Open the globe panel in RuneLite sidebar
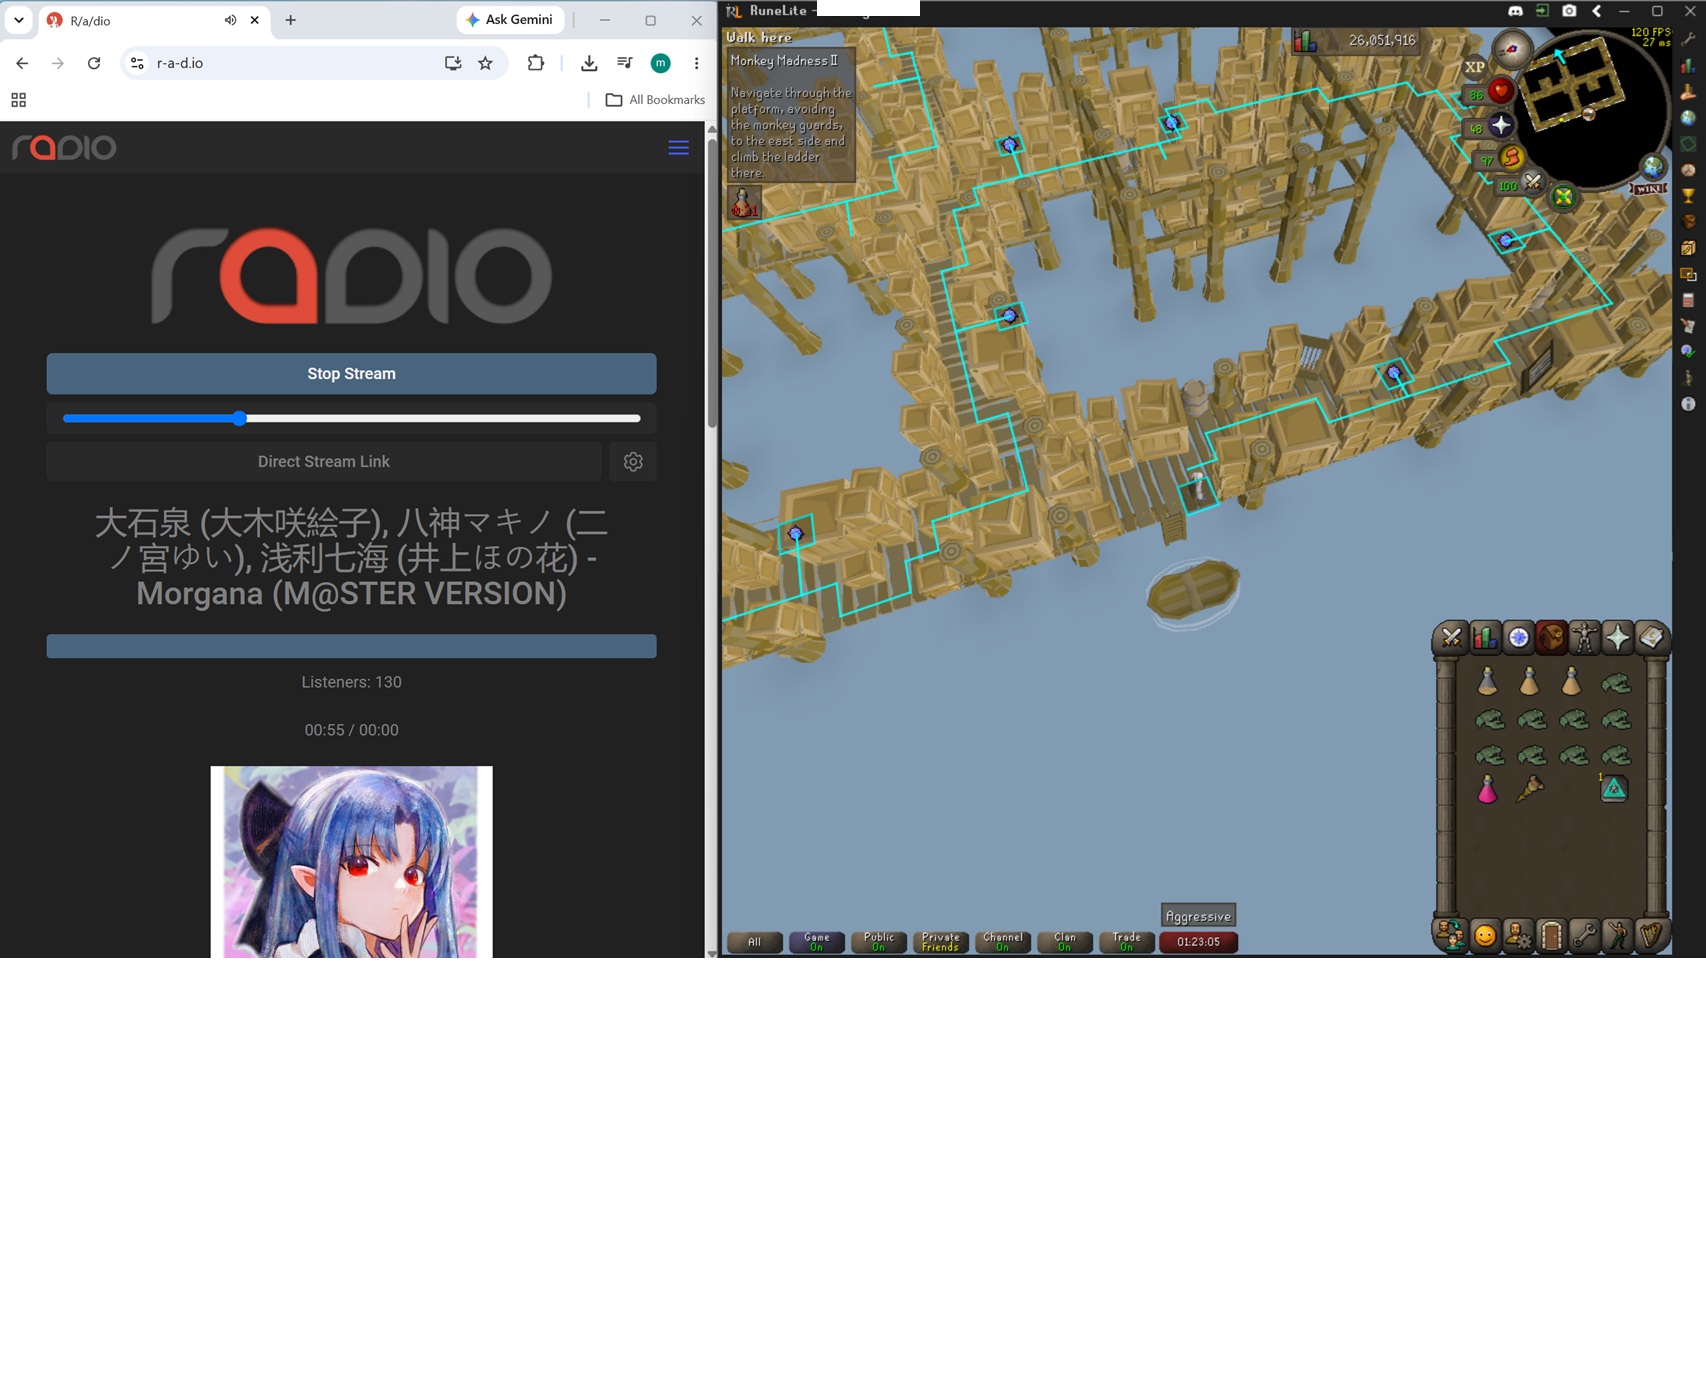This screenshot has width=1706, height=1393. pyautogui.click(x=1688, y=118)
